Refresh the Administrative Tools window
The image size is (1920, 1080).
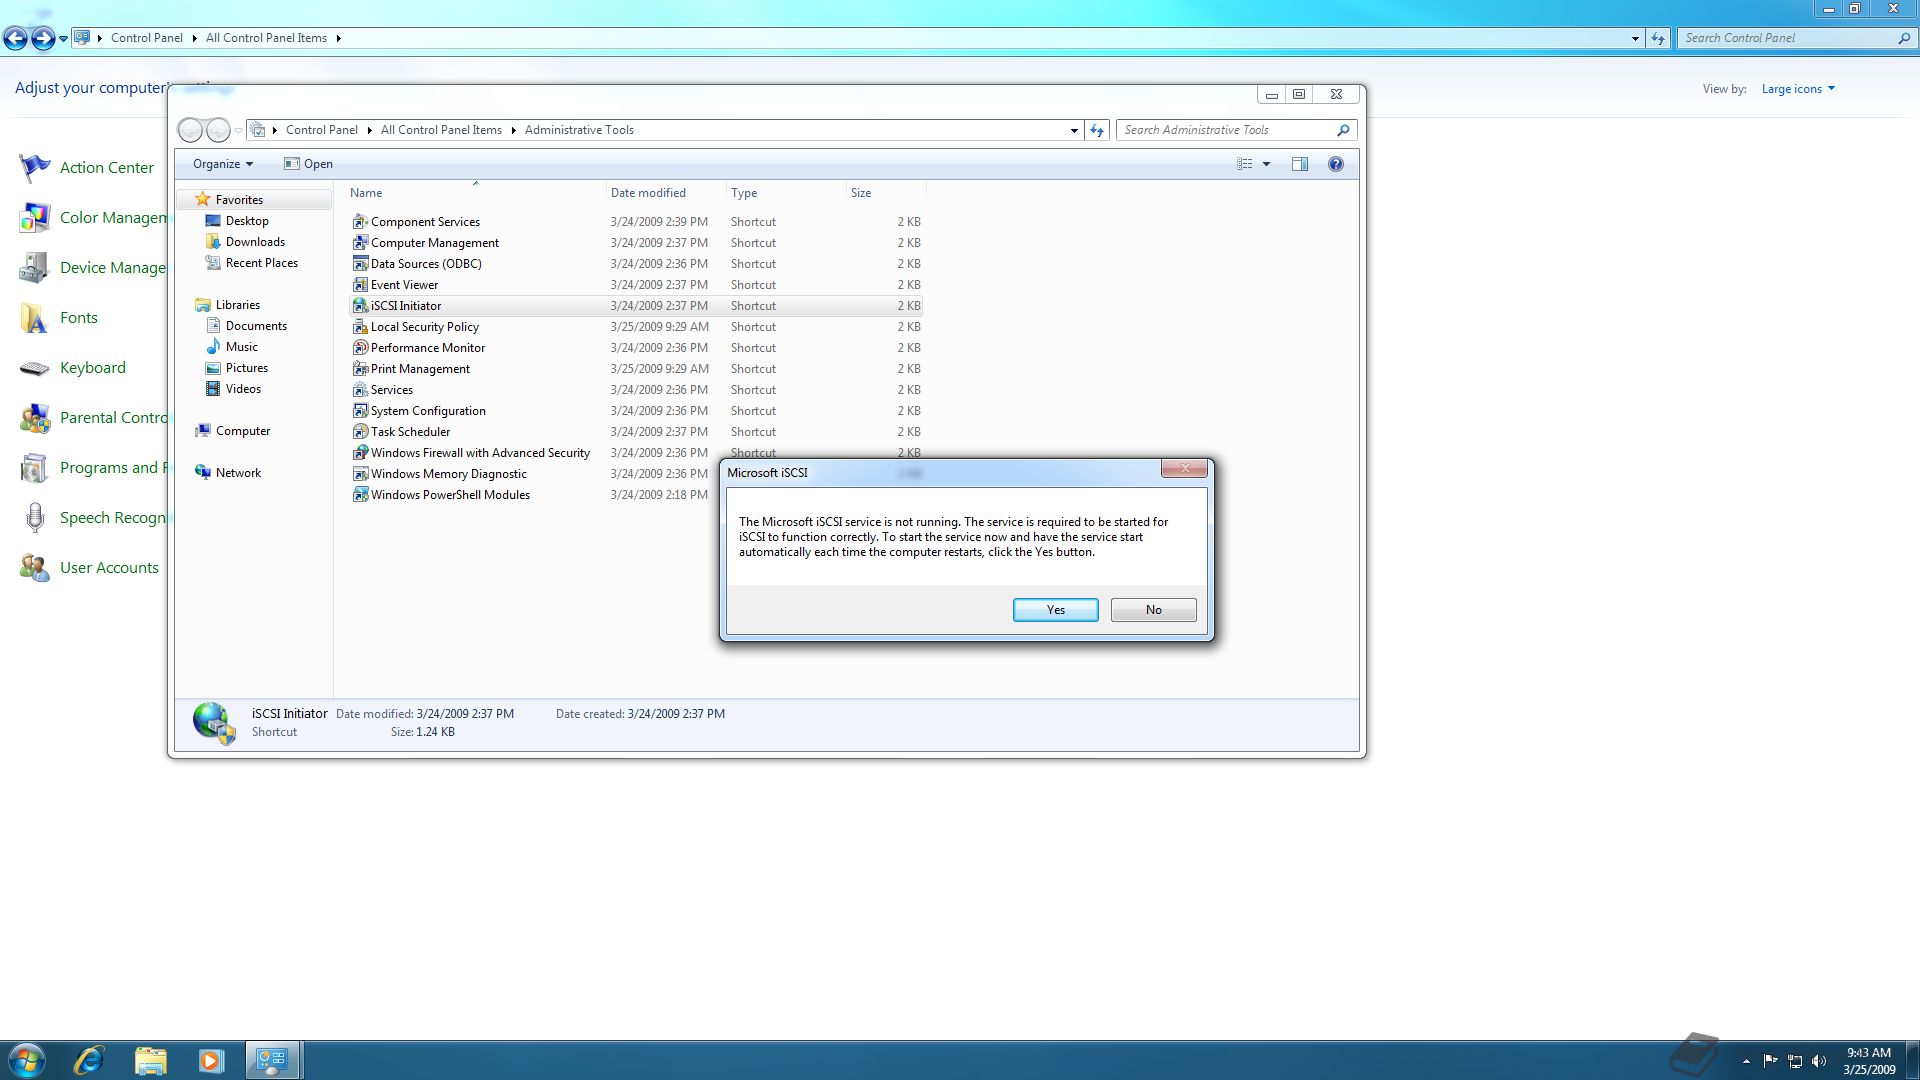[x=1097, y=130]
